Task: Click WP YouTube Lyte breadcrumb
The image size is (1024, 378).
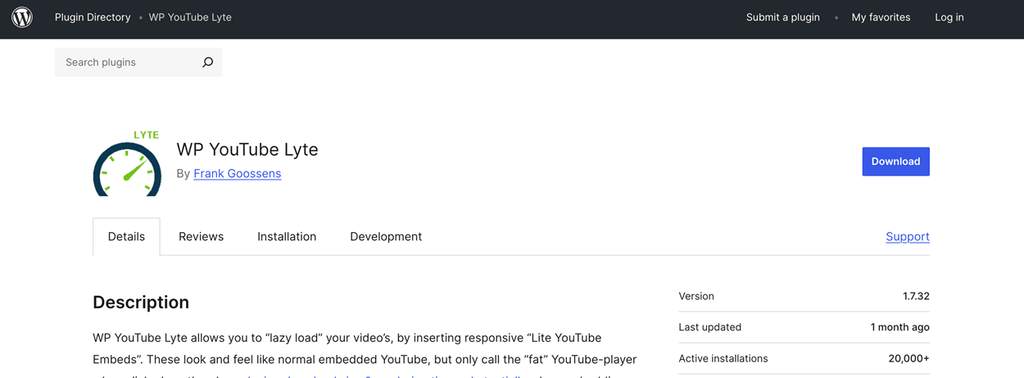Action: (x=190, y=18)
